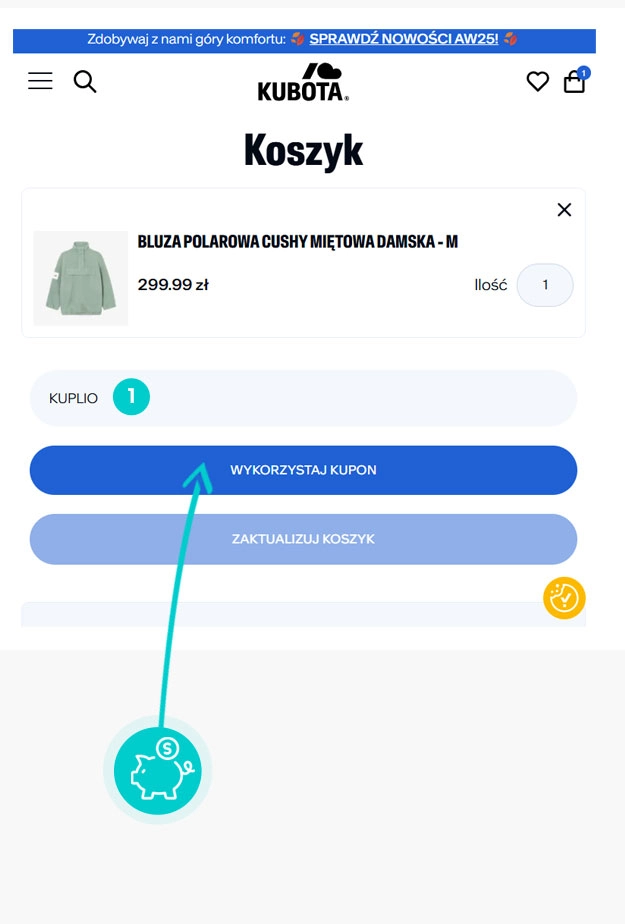625x924 pixels.
Task: Open the yellow loyalty coin widget
Action: click(x=564, y=598)
